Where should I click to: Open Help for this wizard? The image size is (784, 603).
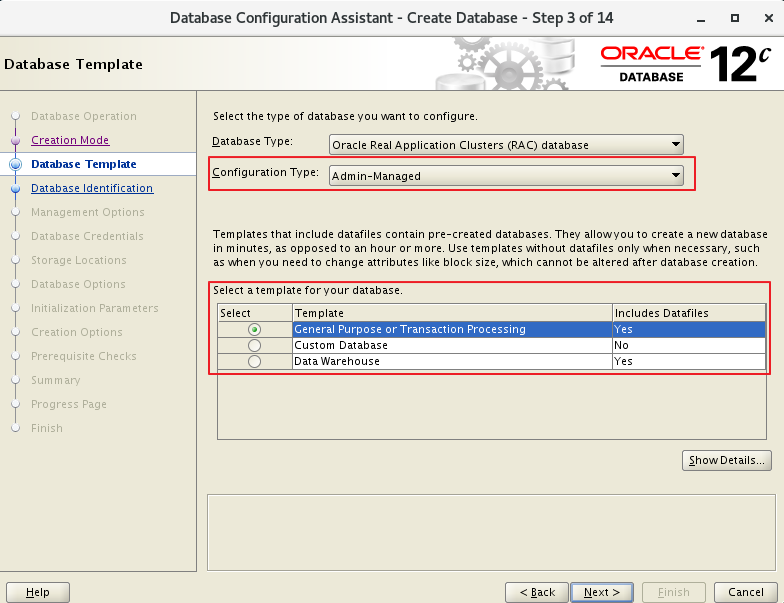coord(38,592)
